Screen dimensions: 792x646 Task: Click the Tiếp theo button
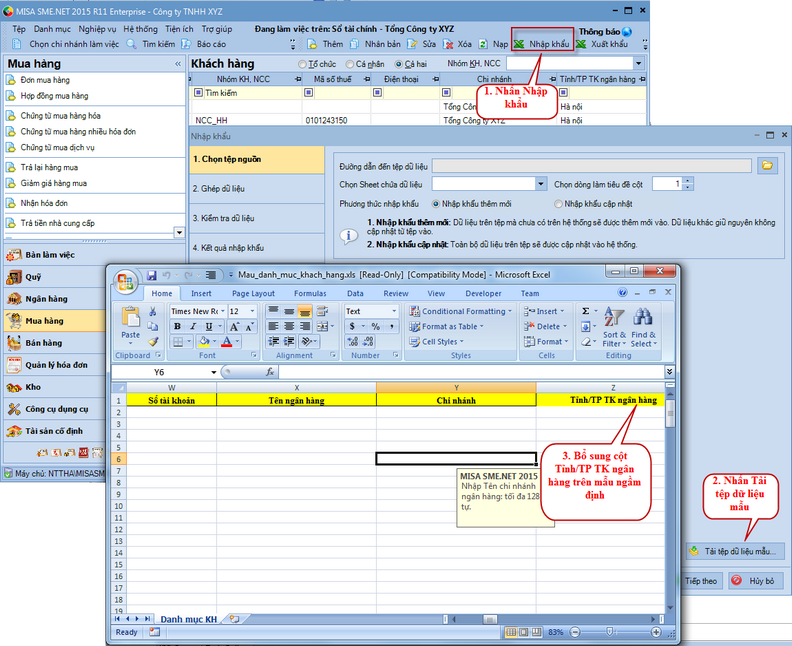point(701,581)
